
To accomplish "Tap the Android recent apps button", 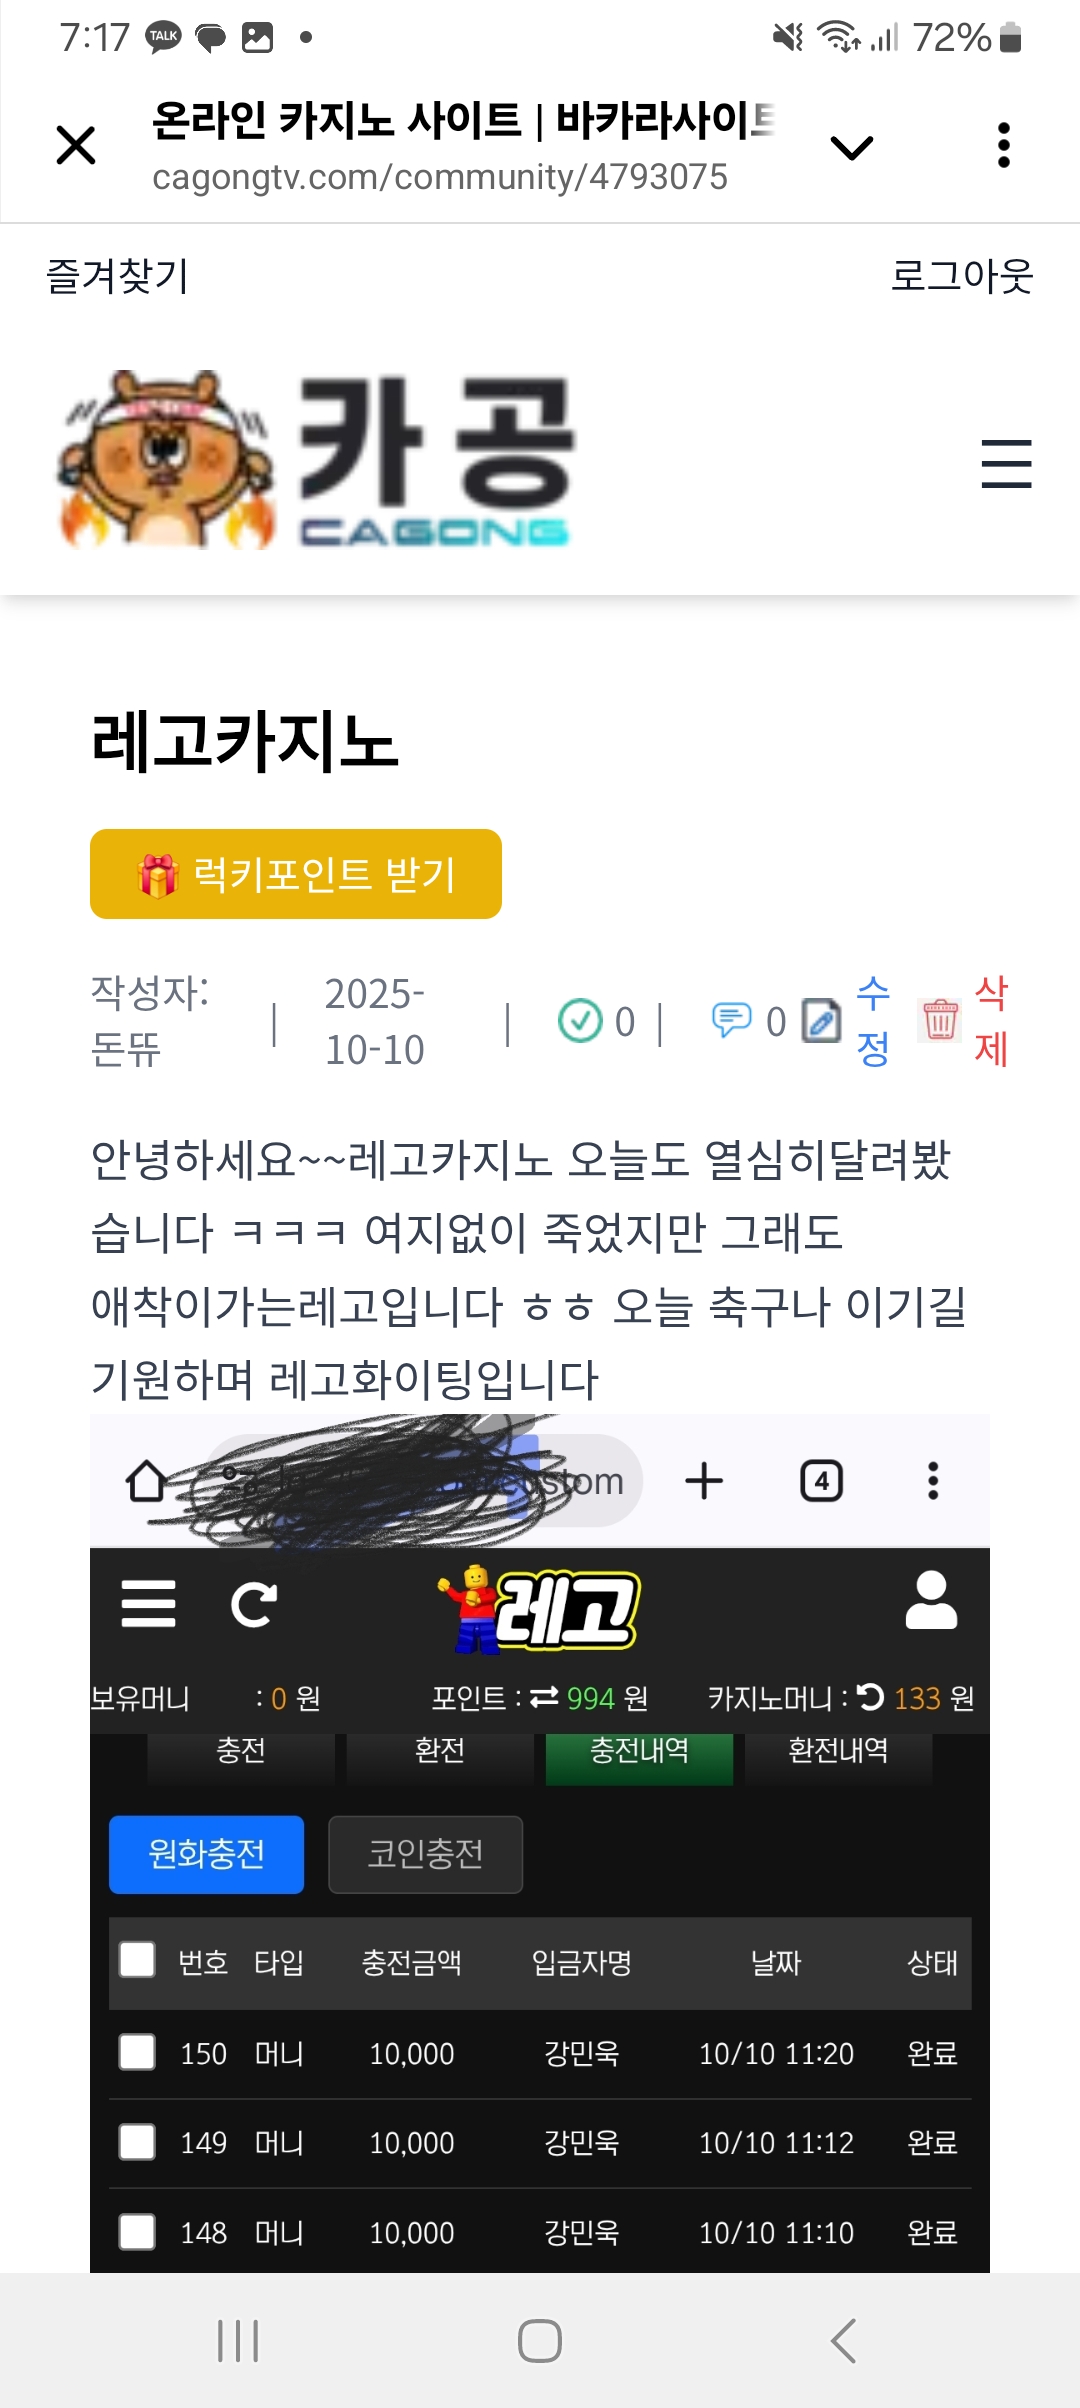I will click(238, 2340).
